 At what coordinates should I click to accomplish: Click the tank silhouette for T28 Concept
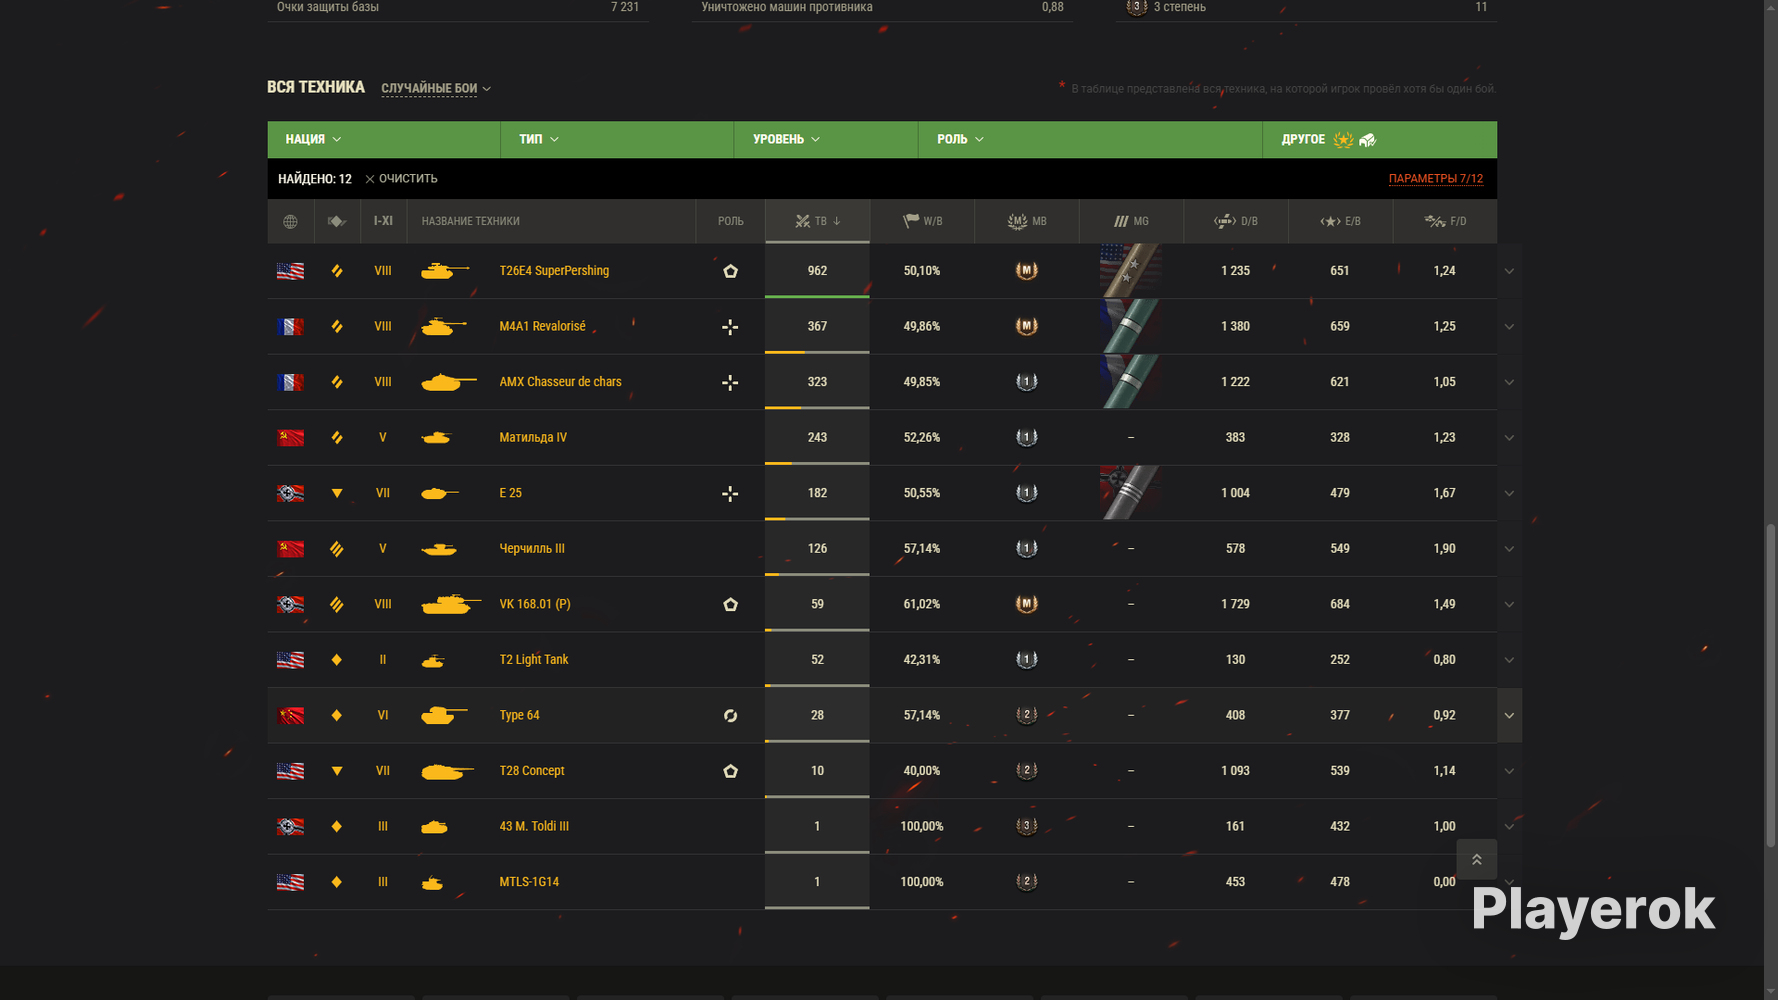[447, 771]
